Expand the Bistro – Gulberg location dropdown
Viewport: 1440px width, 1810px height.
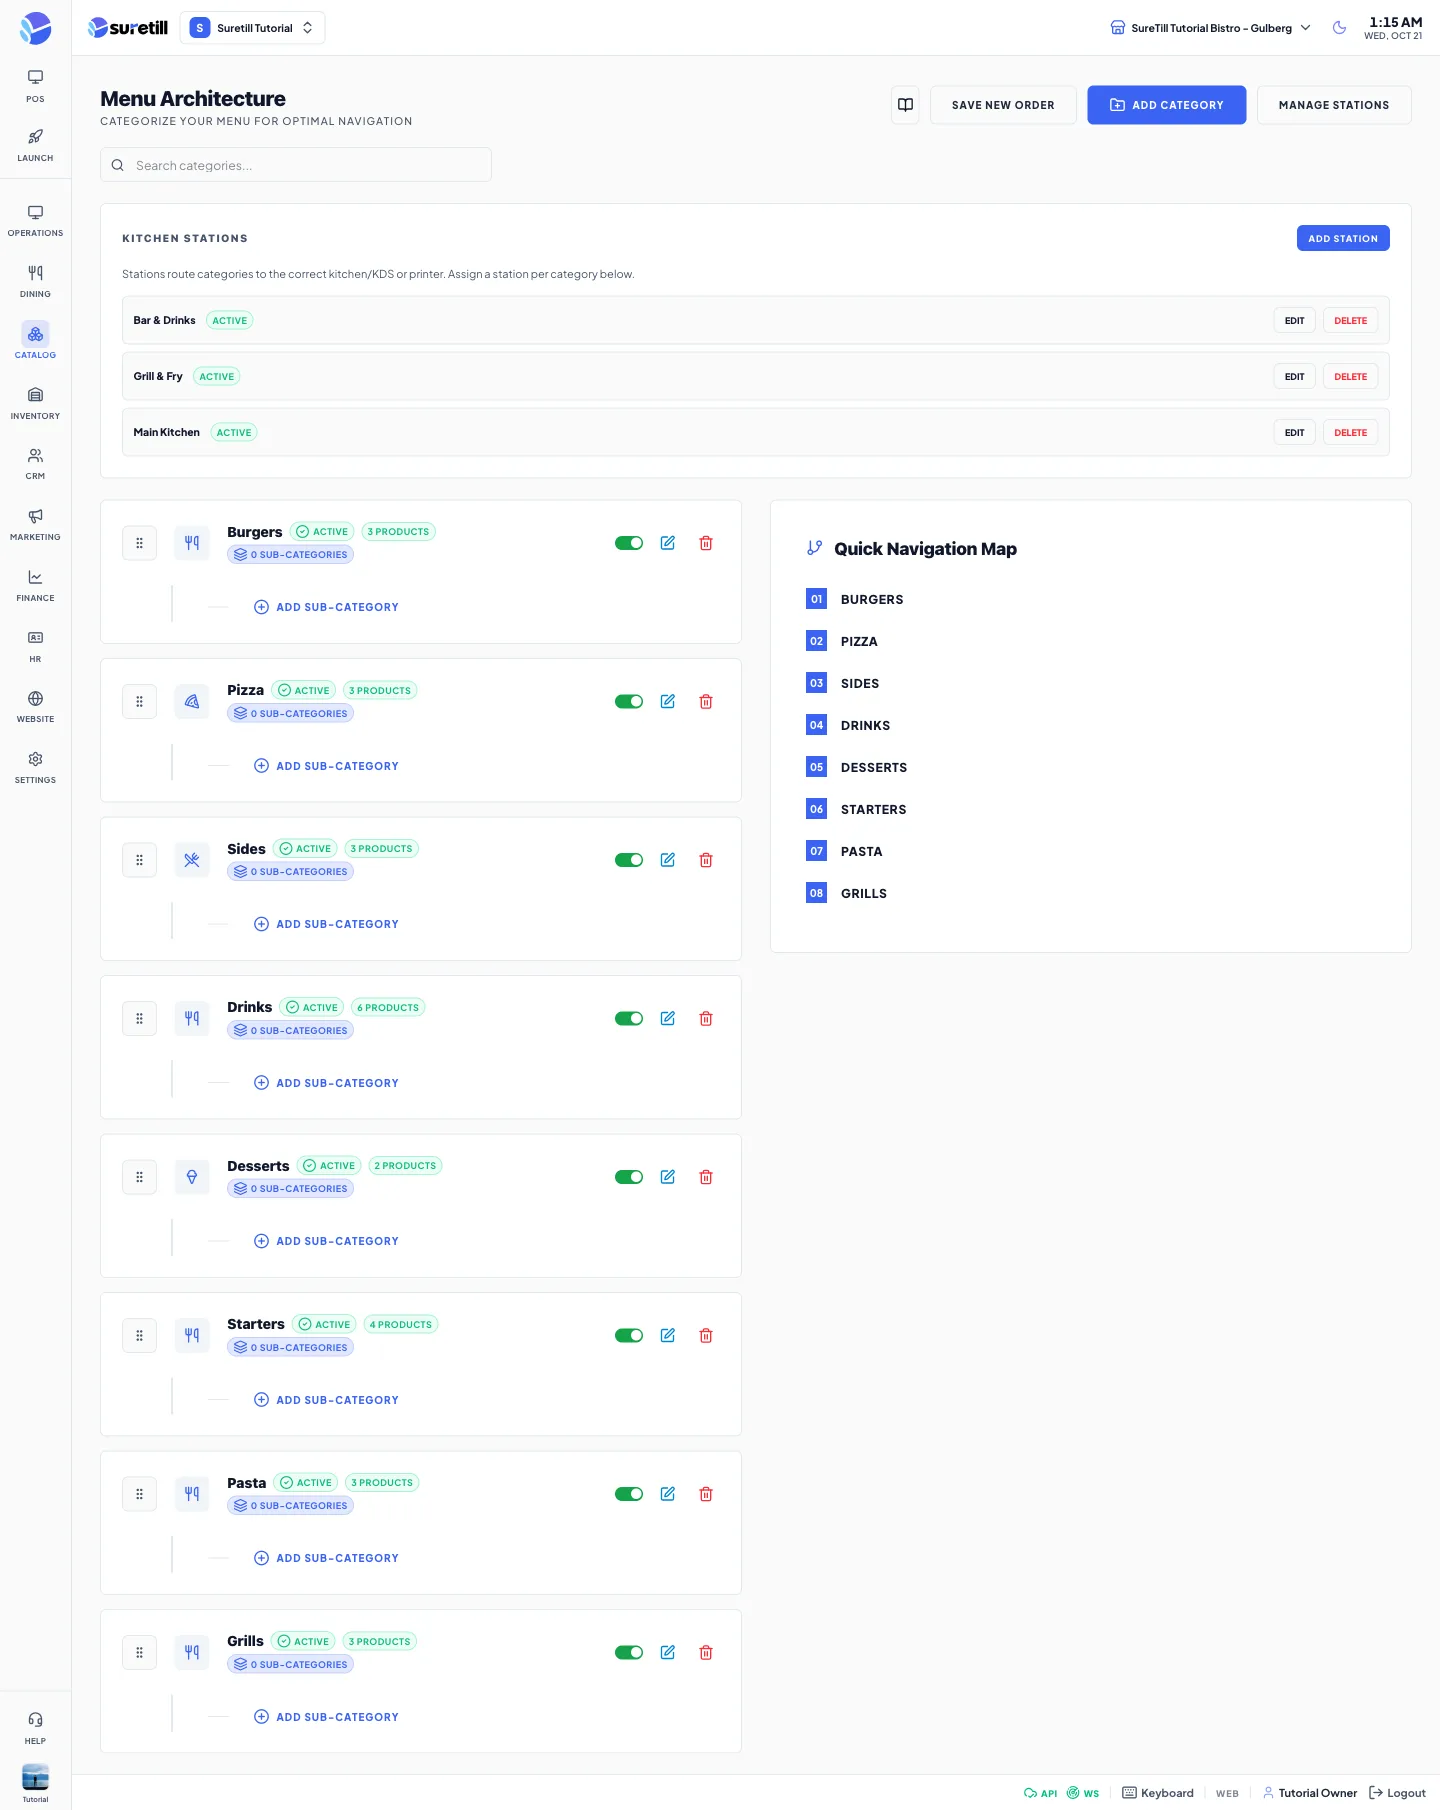(x=1210, y=28)
